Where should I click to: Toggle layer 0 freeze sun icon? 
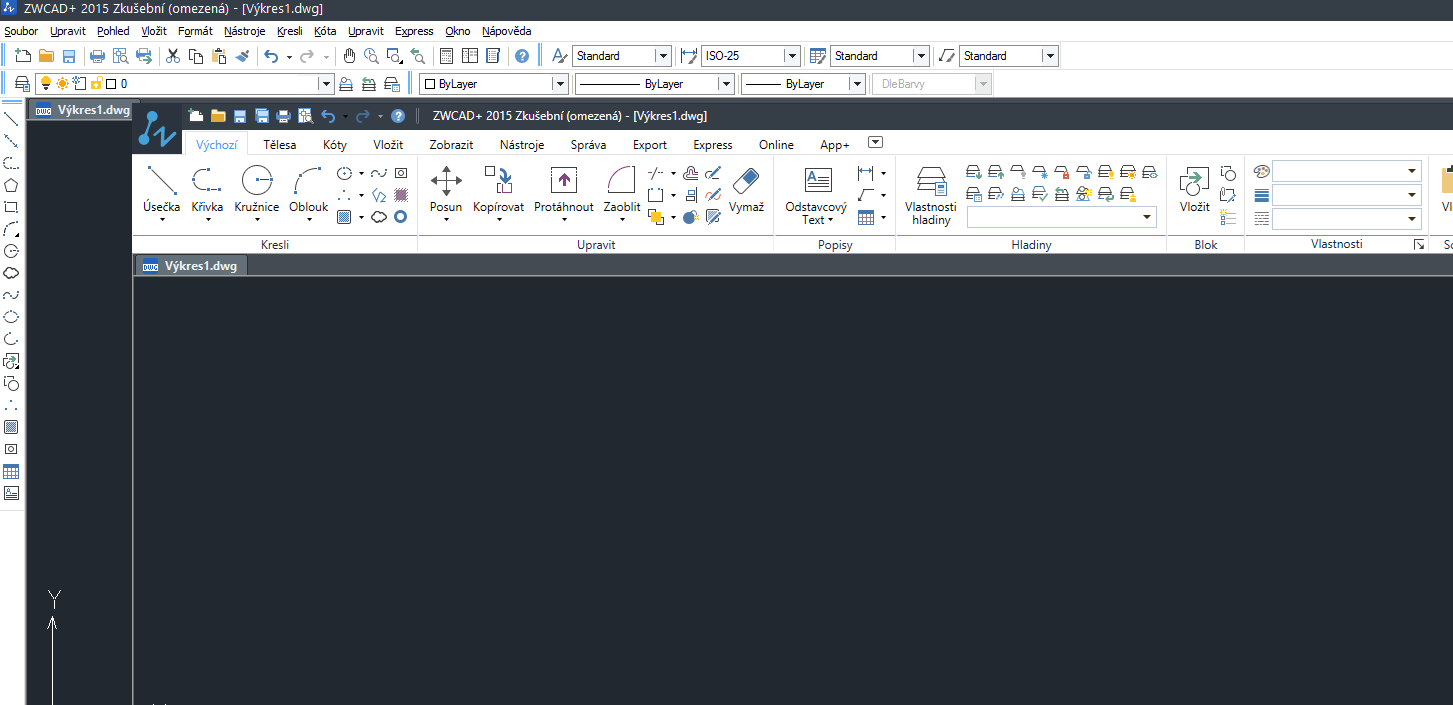click(62, 84)
